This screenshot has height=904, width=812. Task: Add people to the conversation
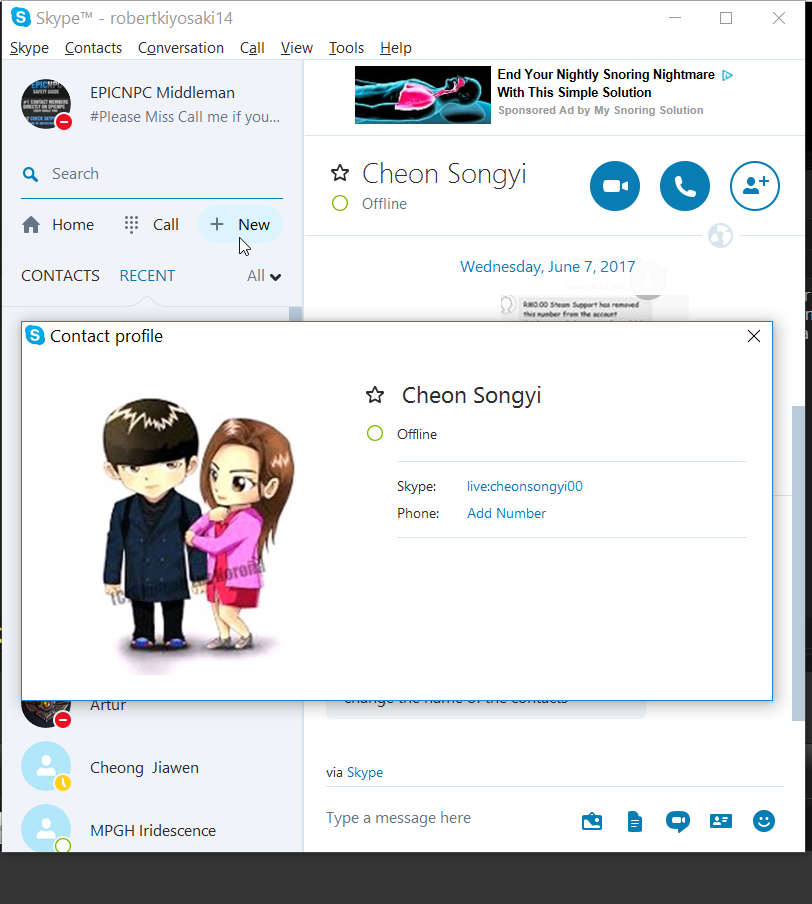click(754, 186)
